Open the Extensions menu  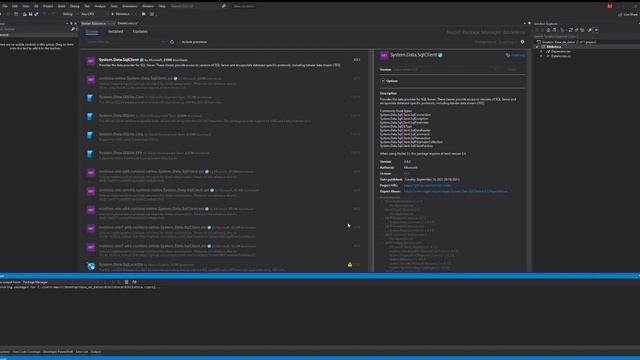tap(130, 6)
